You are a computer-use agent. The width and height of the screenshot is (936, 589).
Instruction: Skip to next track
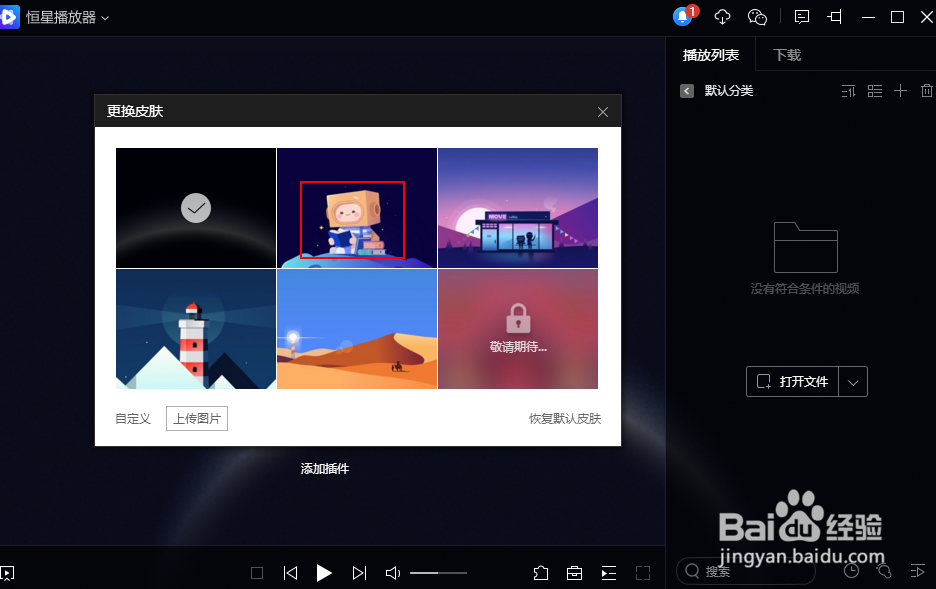point(359,573)
